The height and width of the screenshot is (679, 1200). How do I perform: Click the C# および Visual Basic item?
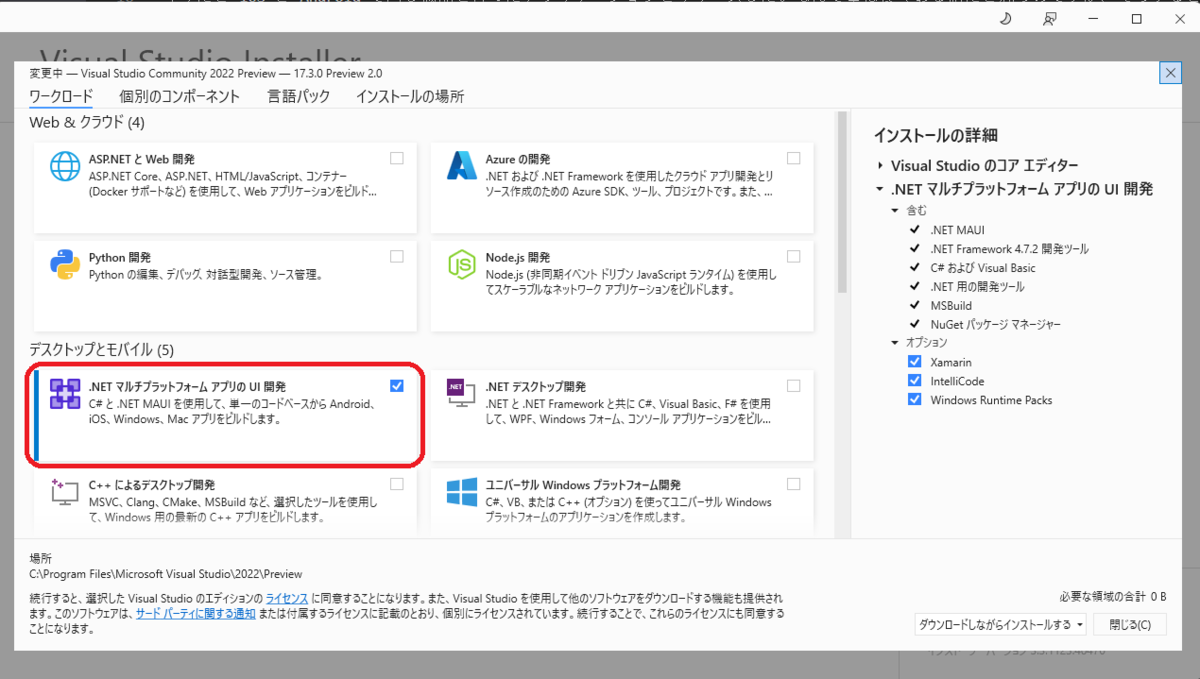982,268
